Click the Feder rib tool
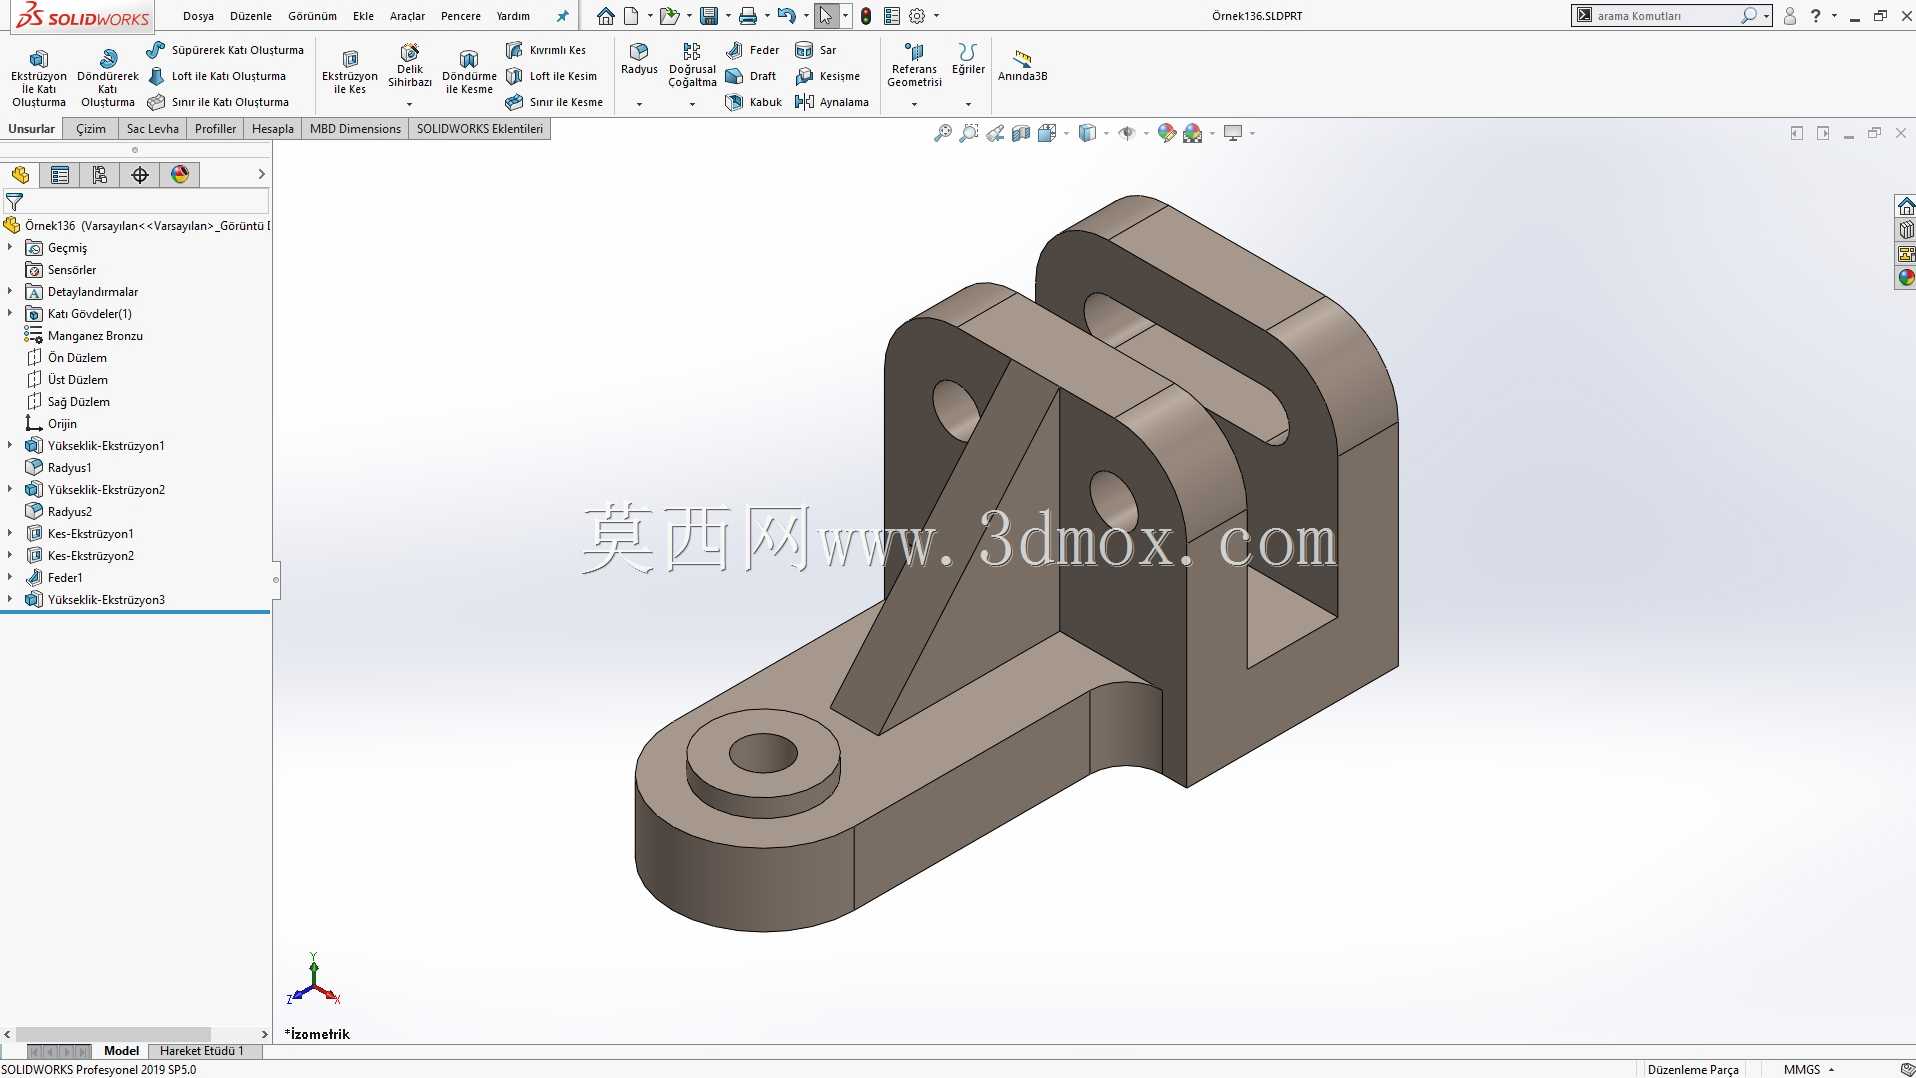Screen dimensions: 1916x1078 pos(752,50)
